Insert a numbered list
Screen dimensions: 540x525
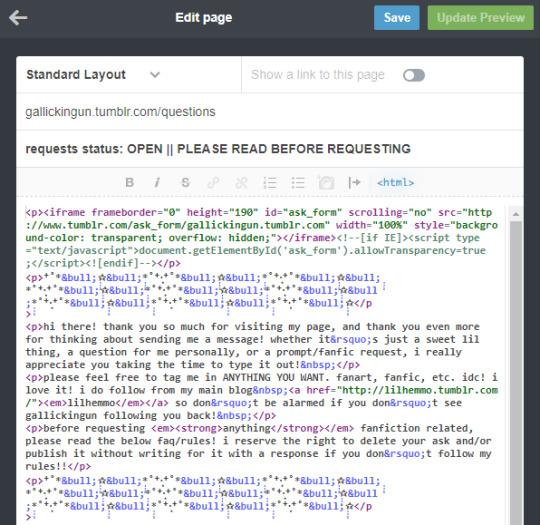point(270,183)
